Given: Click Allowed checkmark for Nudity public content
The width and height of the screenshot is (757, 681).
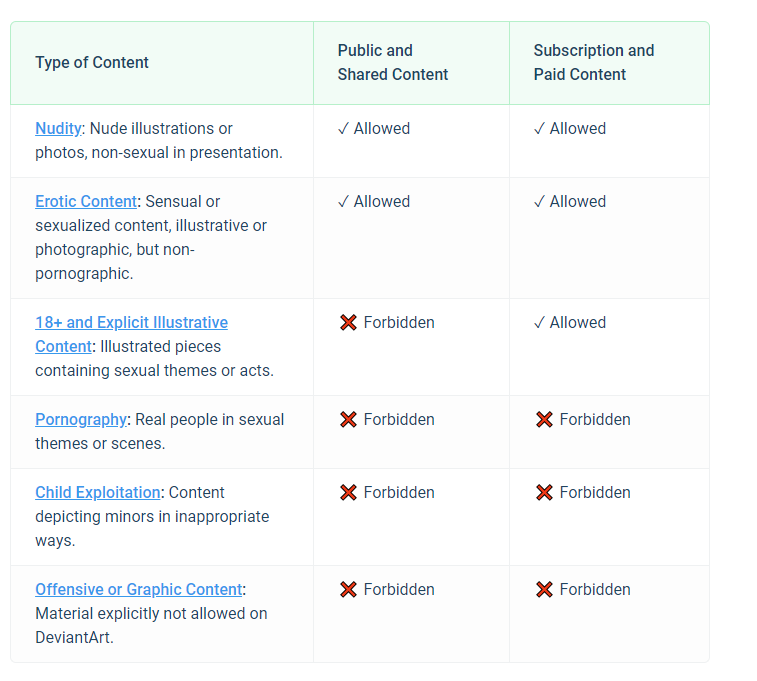Looking at the screenshot, I should [343, 129].
